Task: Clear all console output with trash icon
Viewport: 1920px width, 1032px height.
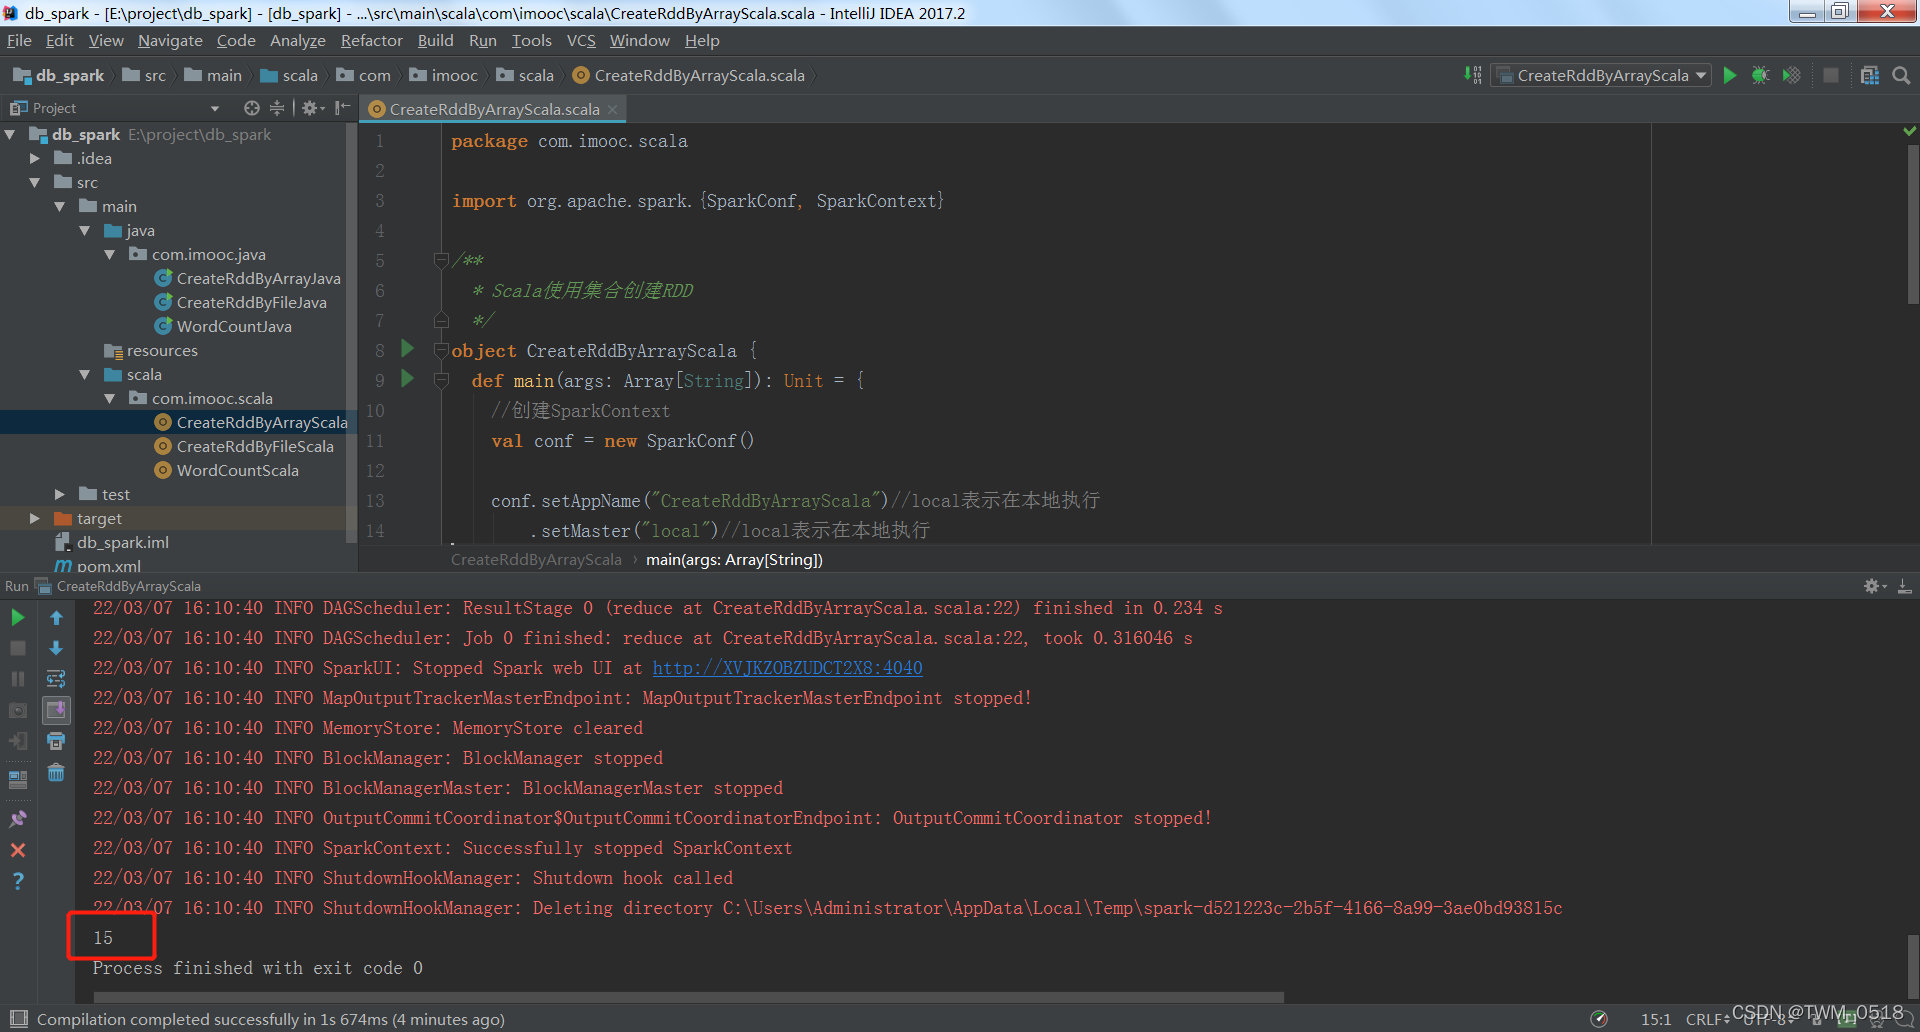Action: click(56, 772)
